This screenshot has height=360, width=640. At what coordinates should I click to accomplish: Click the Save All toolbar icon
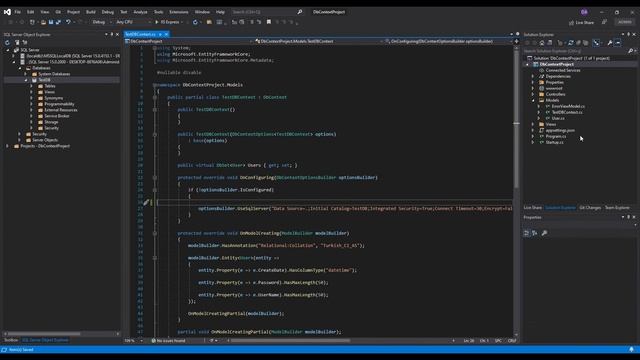tap(58, 22)
